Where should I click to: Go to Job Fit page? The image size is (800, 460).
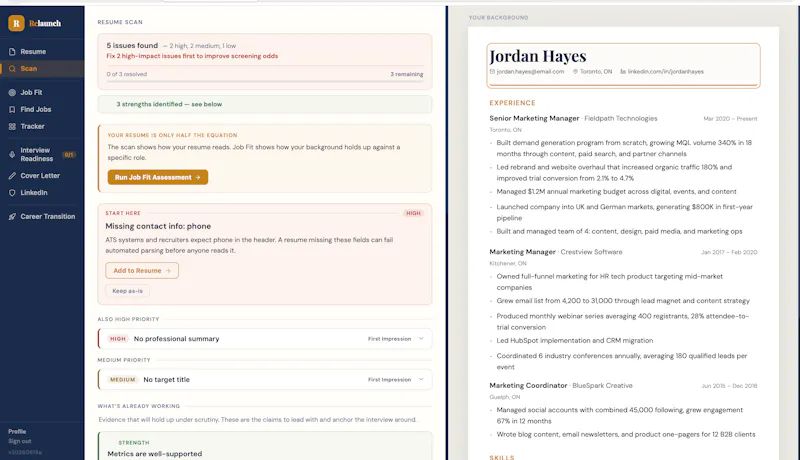click(42, 92)
